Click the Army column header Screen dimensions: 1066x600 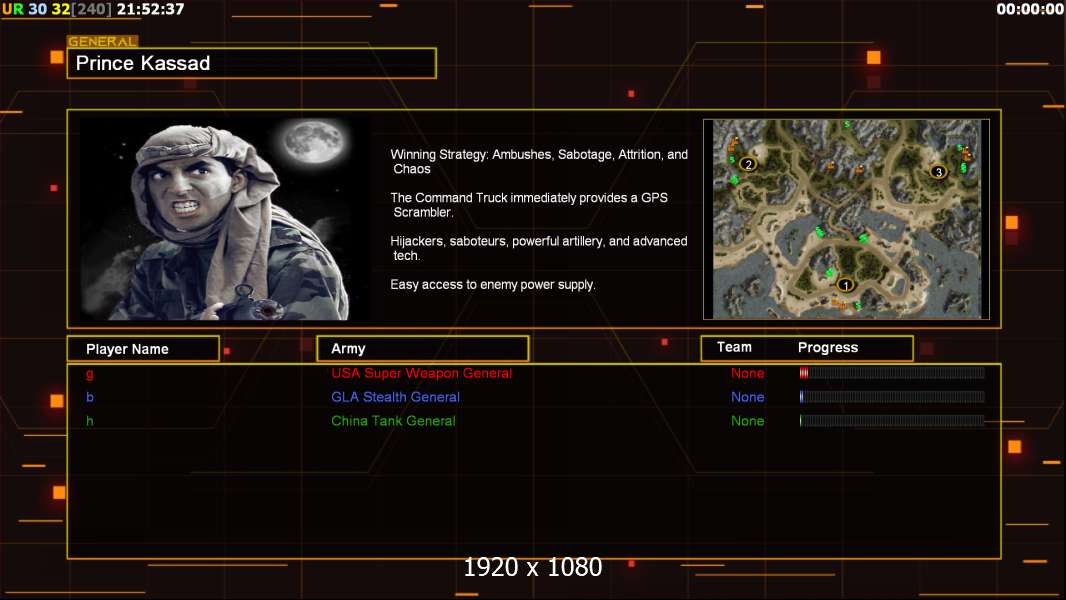(423, 349)
